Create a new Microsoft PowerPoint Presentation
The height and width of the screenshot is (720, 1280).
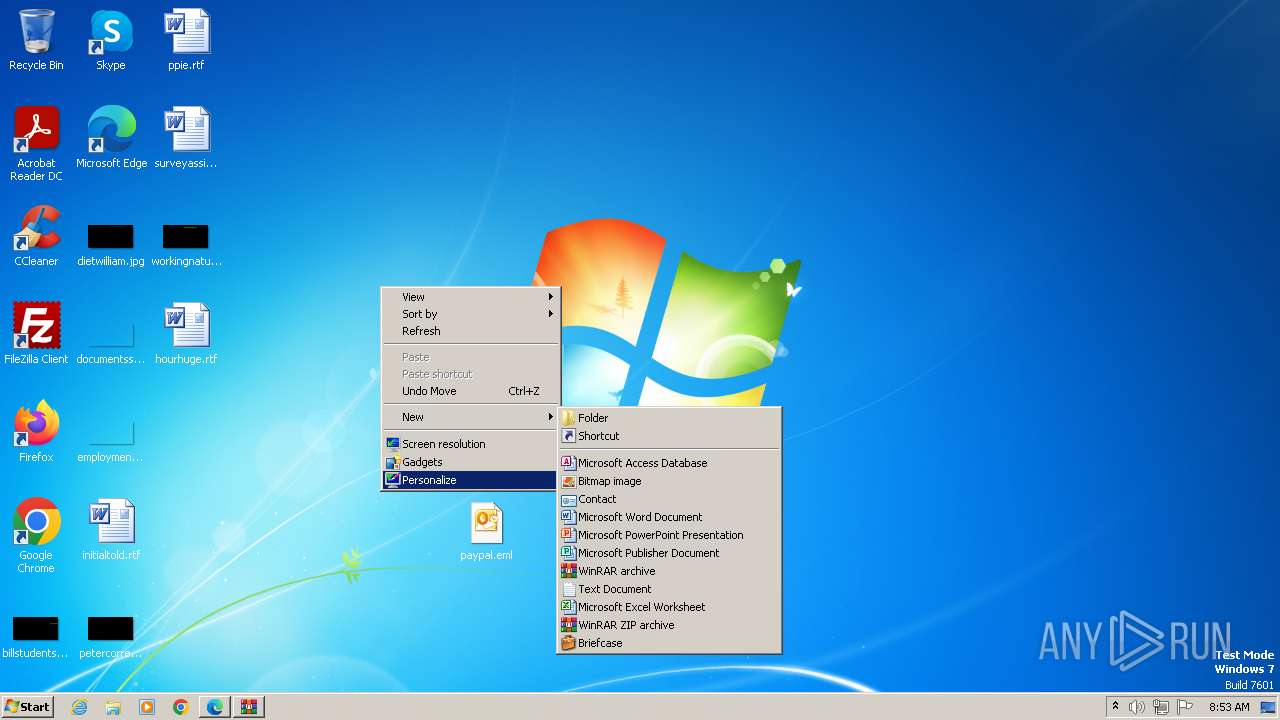tap(669, 535)
